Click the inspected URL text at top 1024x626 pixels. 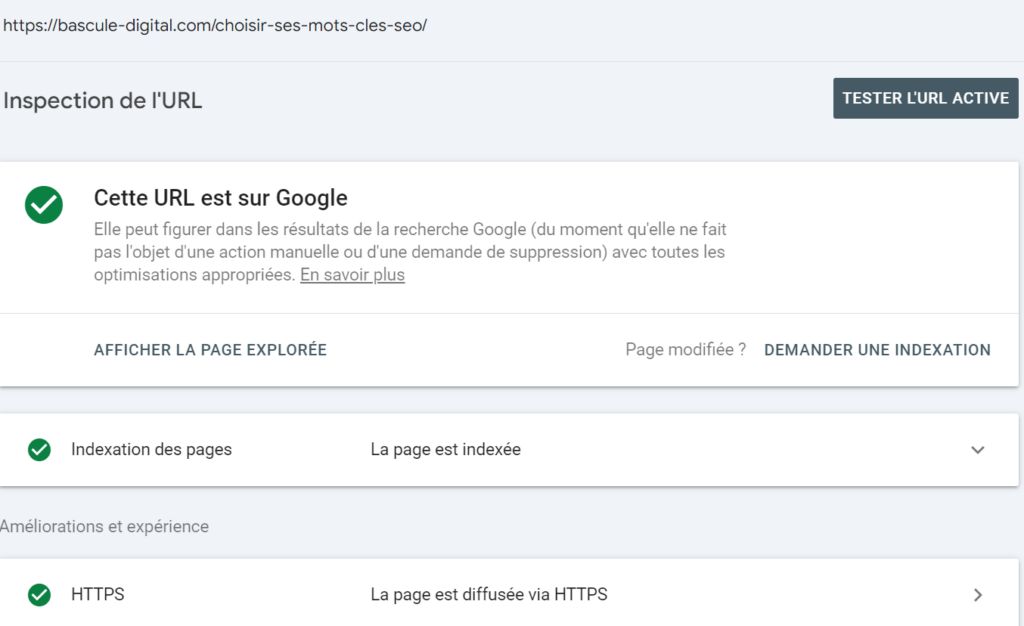215,25
